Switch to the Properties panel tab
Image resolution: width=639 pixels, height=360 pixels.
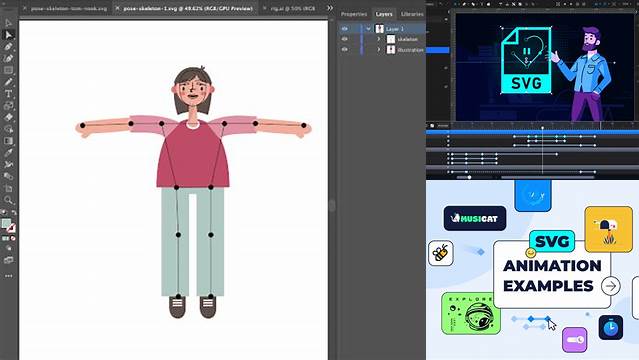(x=354, y=14)
